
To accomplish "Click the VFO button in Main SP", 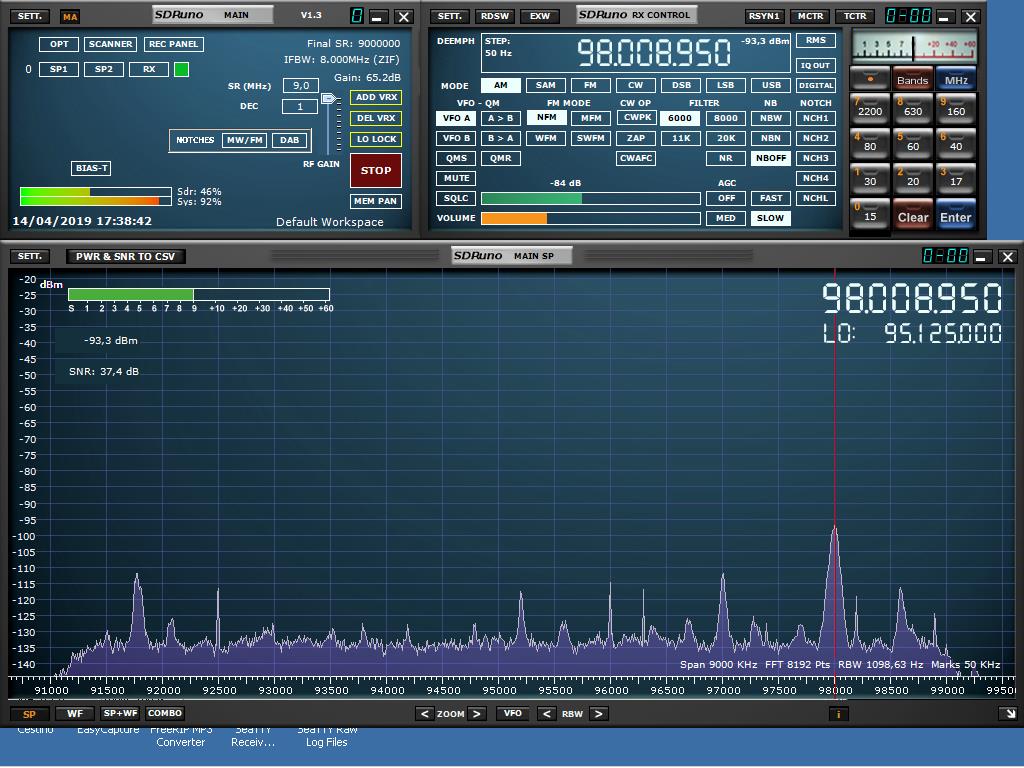I will [513, 713].
